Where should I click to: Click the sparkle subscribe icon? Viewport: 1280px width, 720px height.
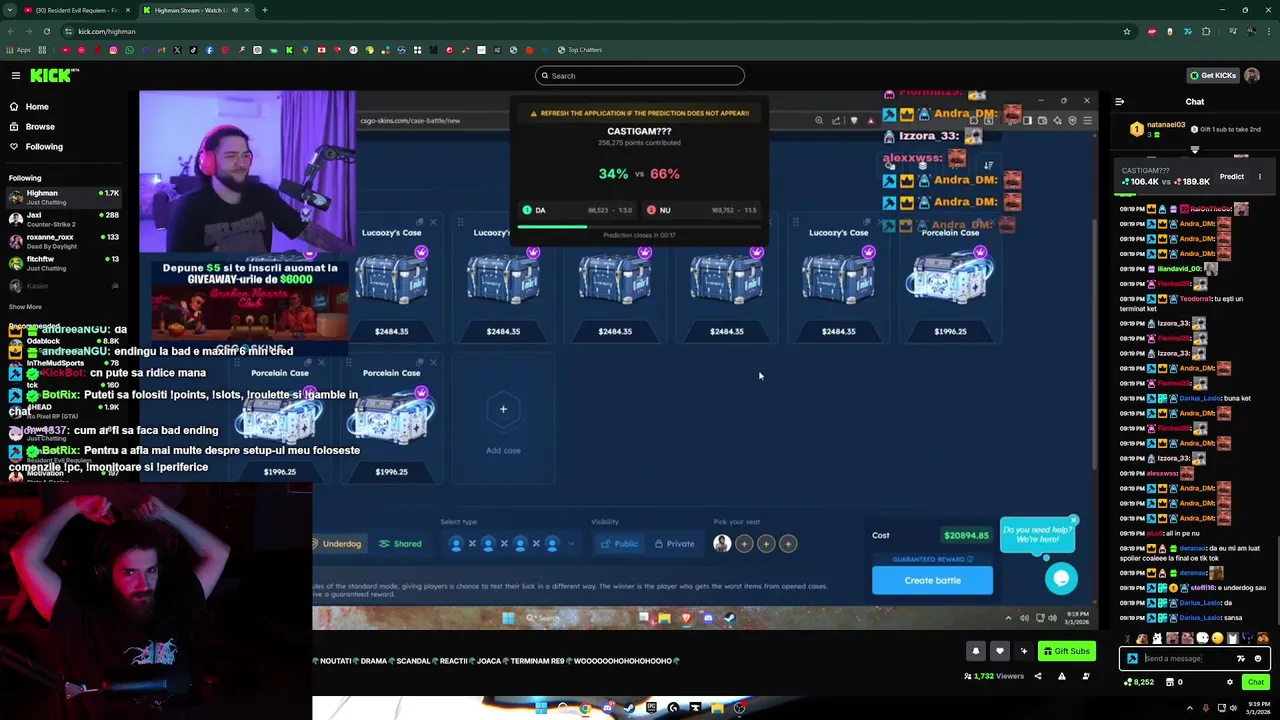(x=1023, y=651)
